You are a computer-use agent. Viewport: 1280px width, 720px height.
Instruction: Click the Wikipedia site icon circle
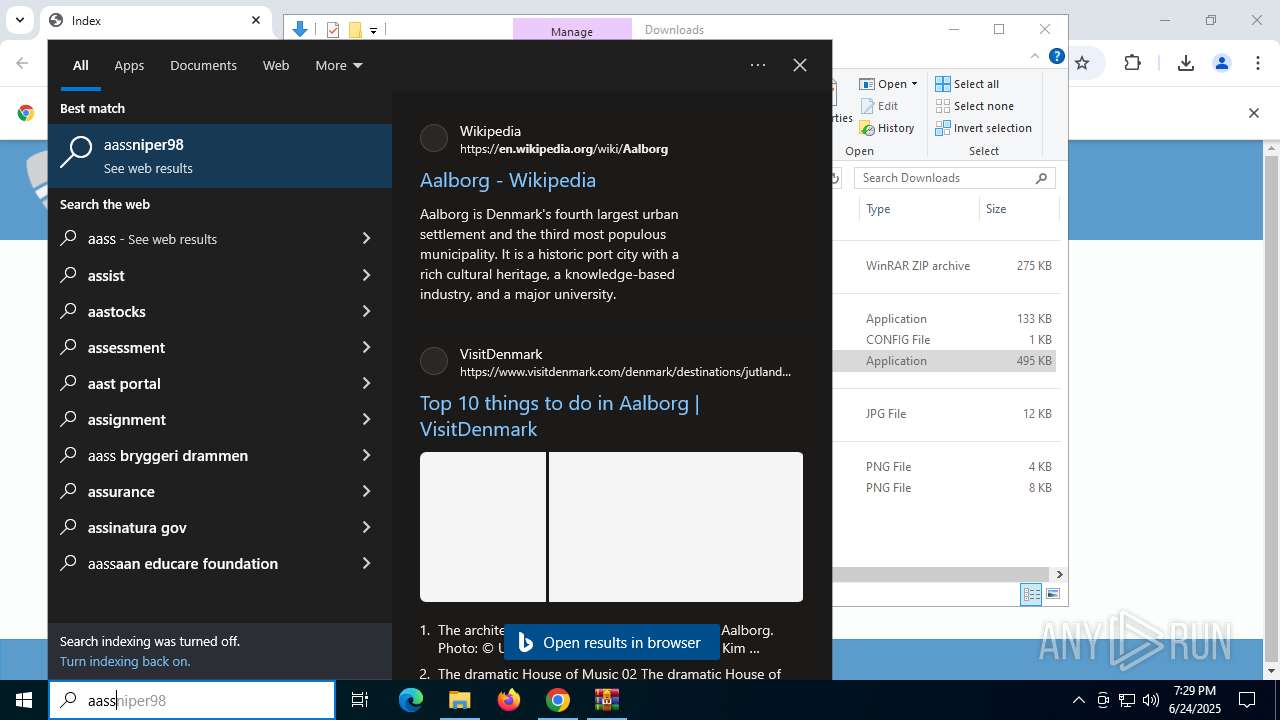point(434,139)
